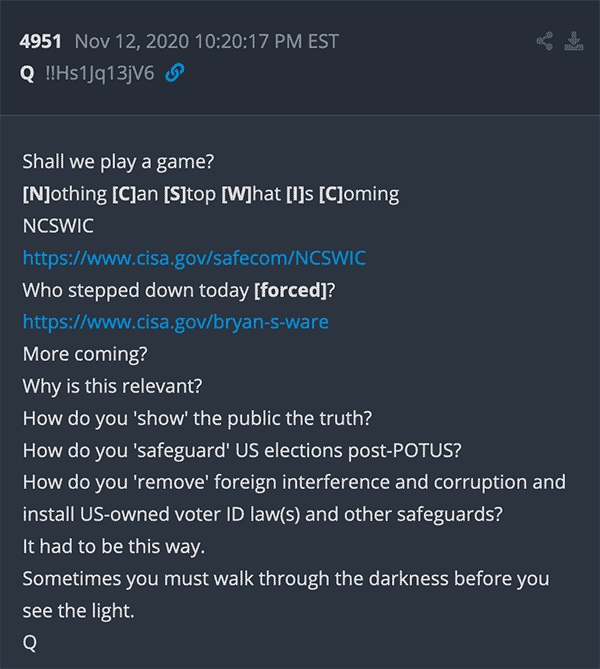Click the 'More coming?' line
Screen dimensions: 600x669
85,354
